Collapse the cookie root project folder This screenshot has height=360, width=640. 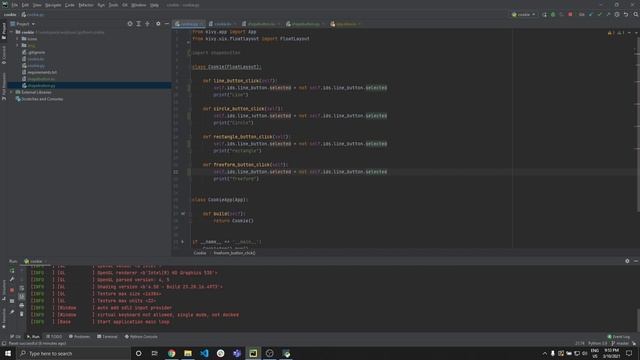[x=12, y=32]
